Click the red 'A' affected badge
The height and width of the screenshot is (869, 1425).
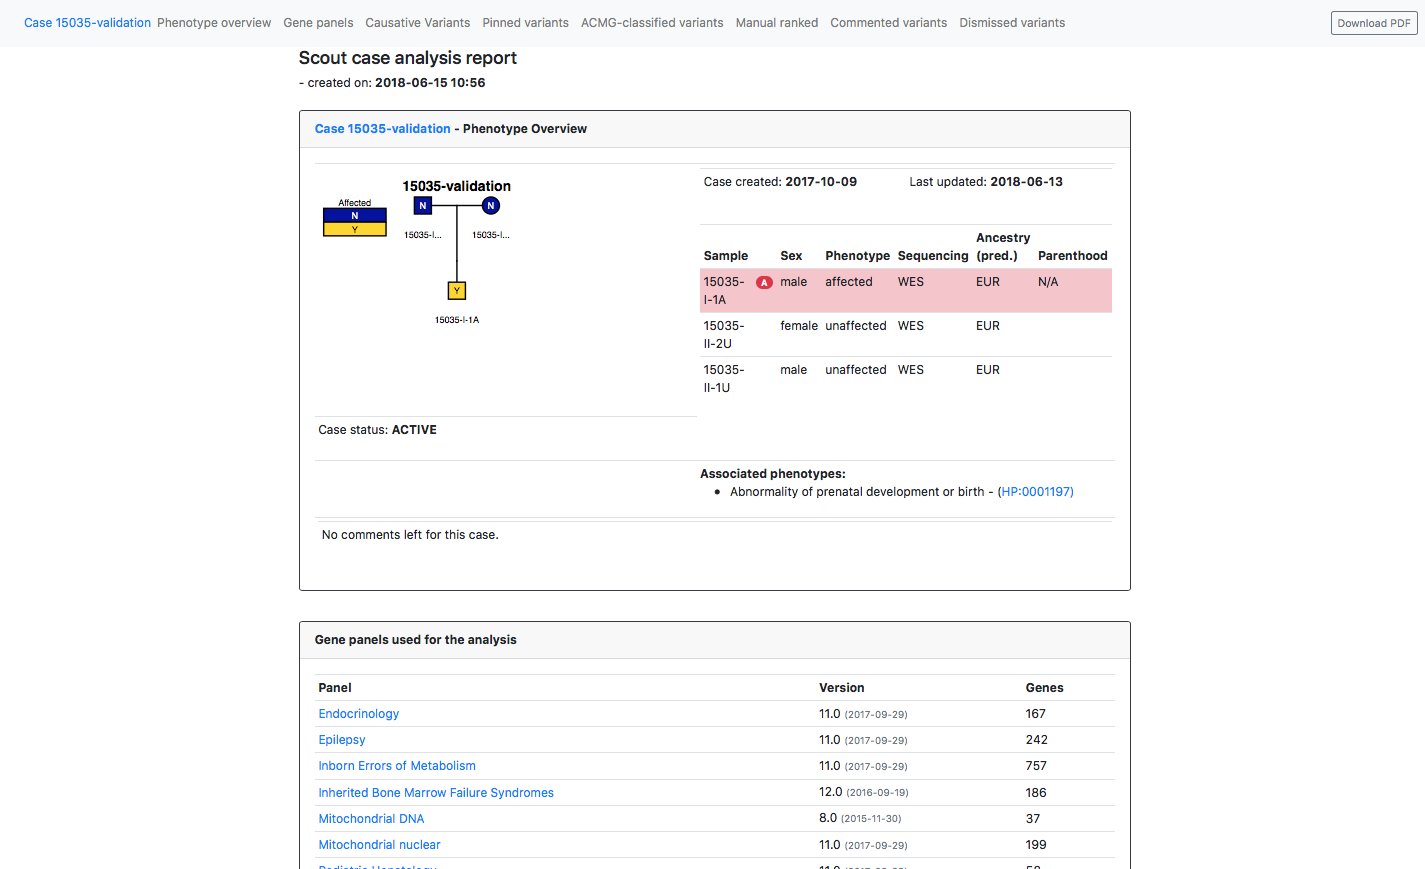tap(764, 283)
